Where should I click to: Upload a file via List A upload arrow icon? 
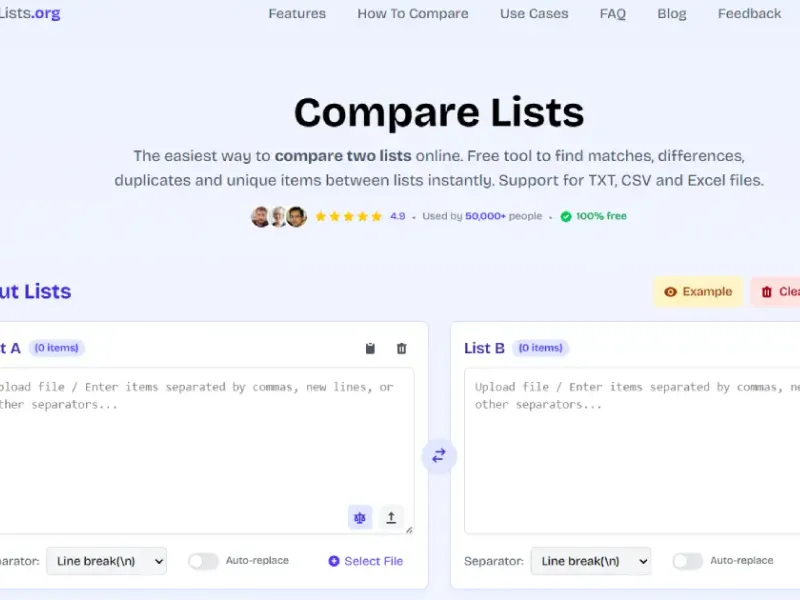(x=391, y=518)
